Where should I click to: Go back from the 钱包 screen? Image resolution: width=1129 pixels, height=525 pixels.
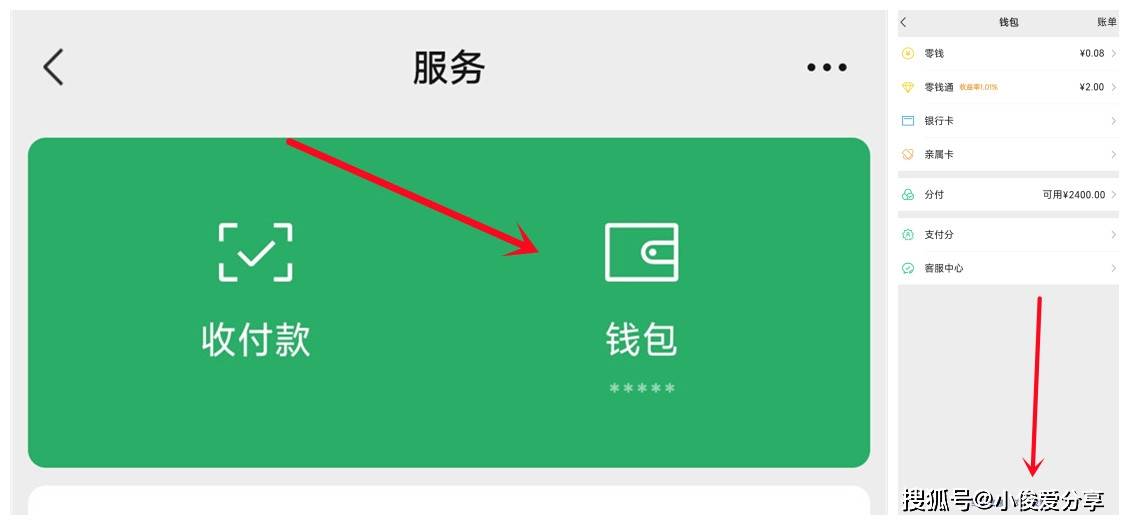904,22
